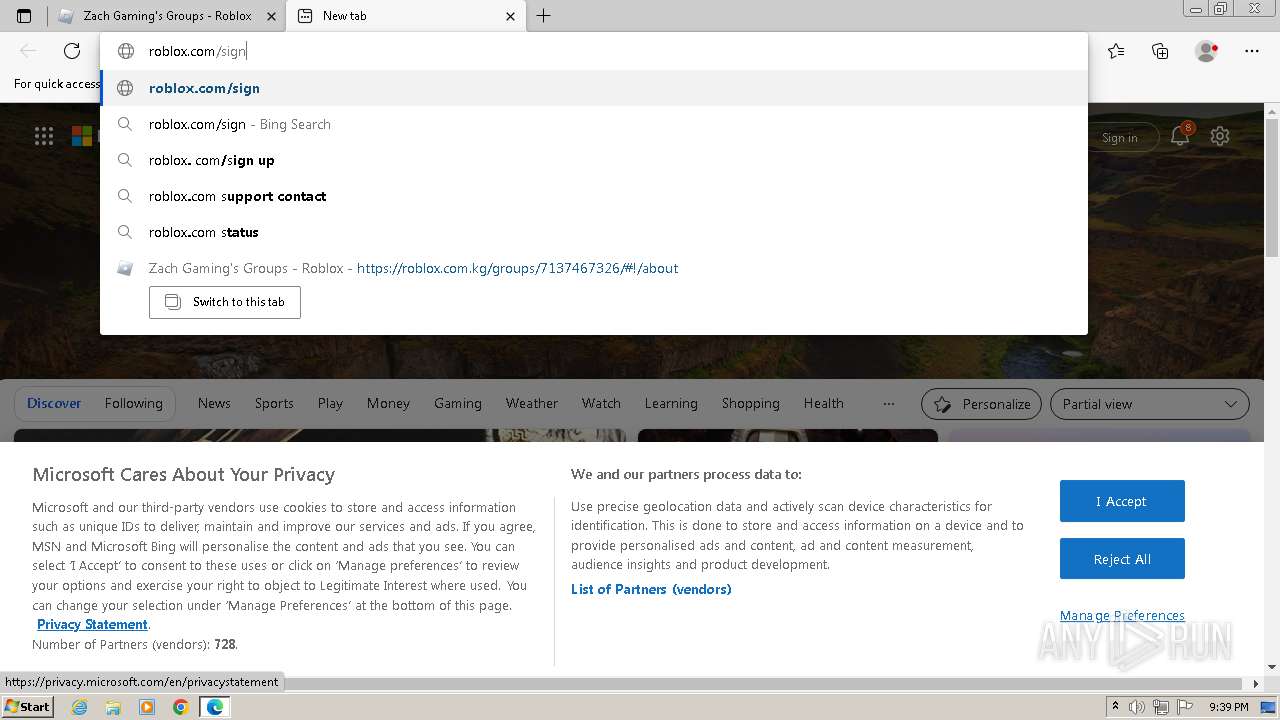Show hidden system tray icons

pyautogui.click(x=1116, y=707)
